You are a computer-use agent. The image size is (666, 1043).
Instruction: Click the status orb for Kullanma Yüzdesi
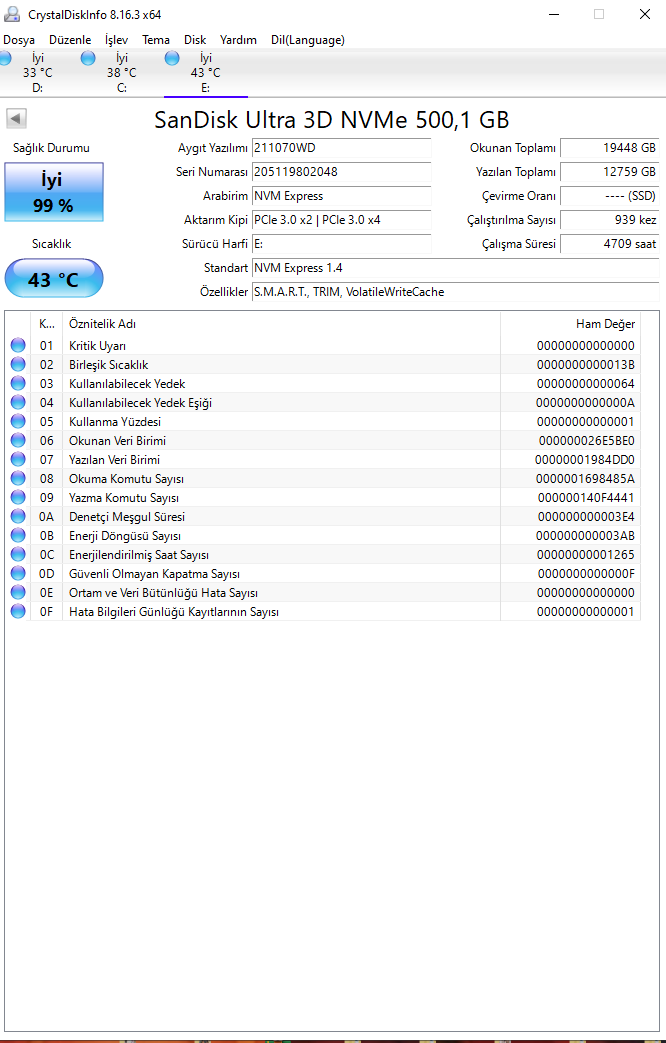point(18,421)
